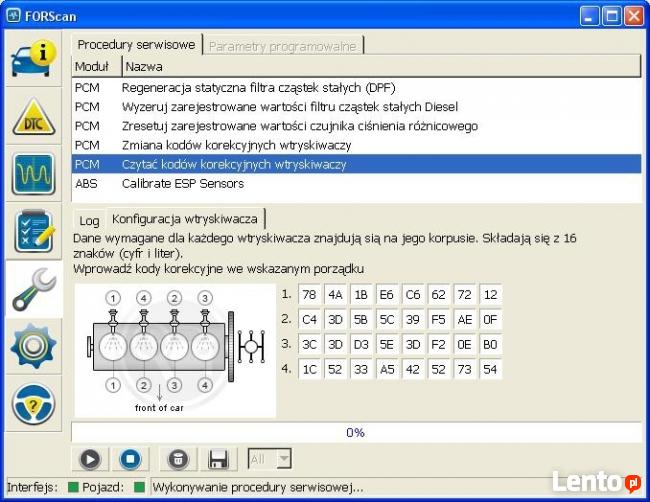This screenshot has height=502, width=650.
Task: Open the Log tab
Action: (x=89, y=221)
